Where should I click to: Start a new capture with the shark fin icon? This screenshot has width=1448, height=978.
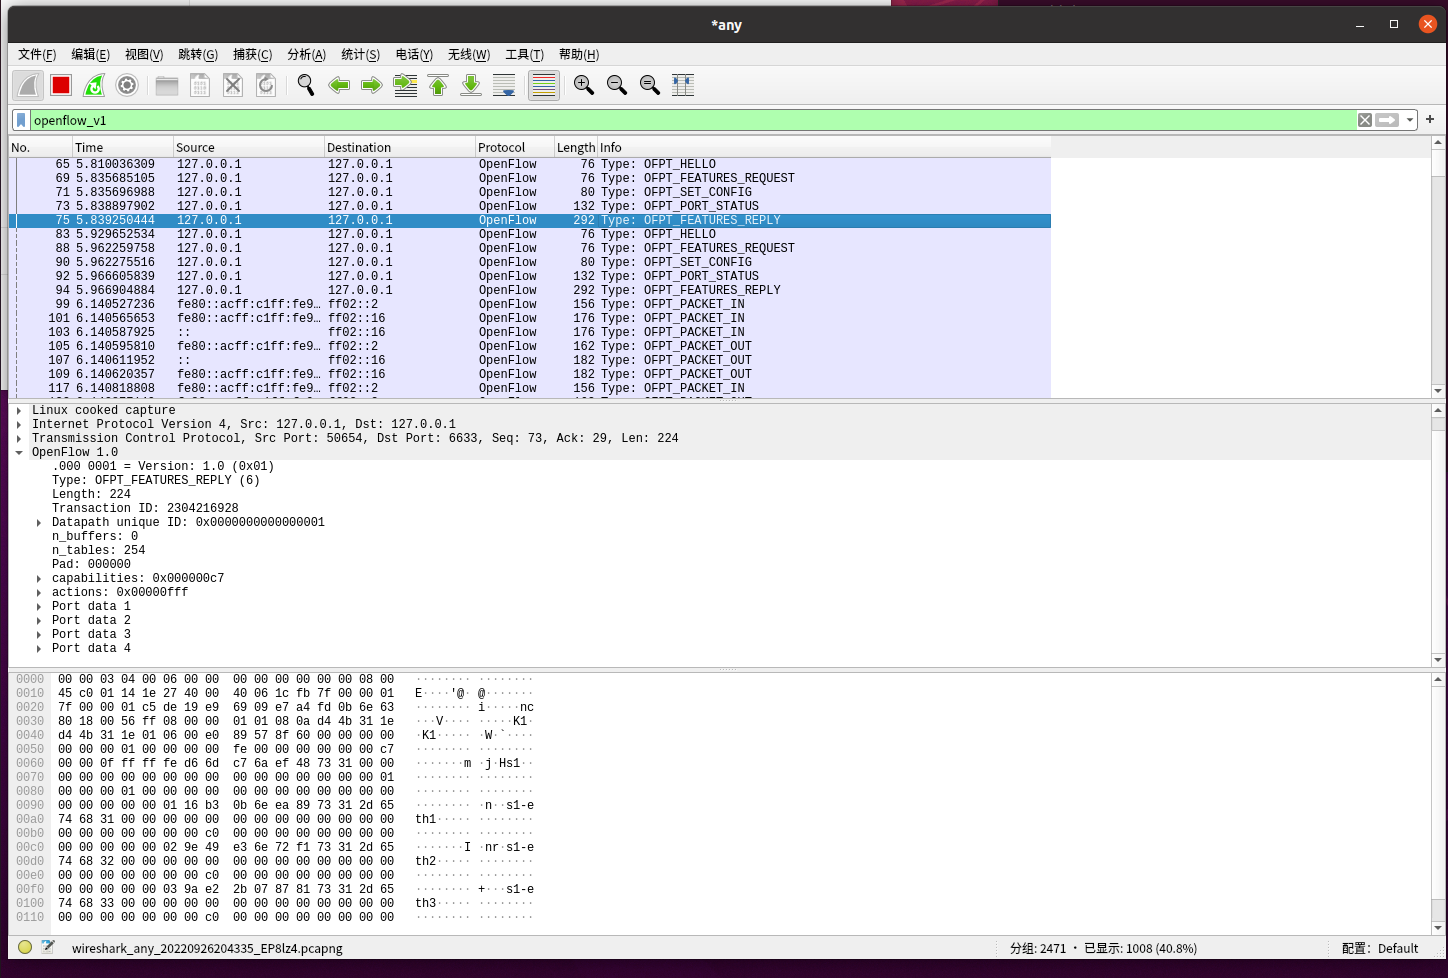[28, 86]
